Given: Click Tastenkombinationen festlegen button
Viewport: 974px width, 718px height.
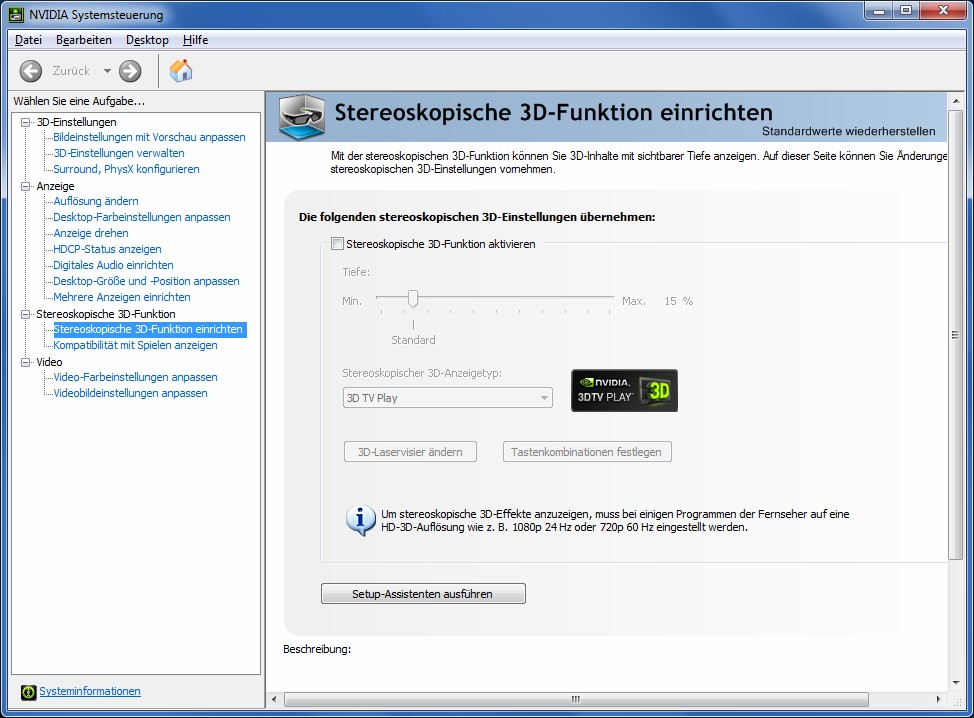Looking at the screenshot, I should pos(586,452).
